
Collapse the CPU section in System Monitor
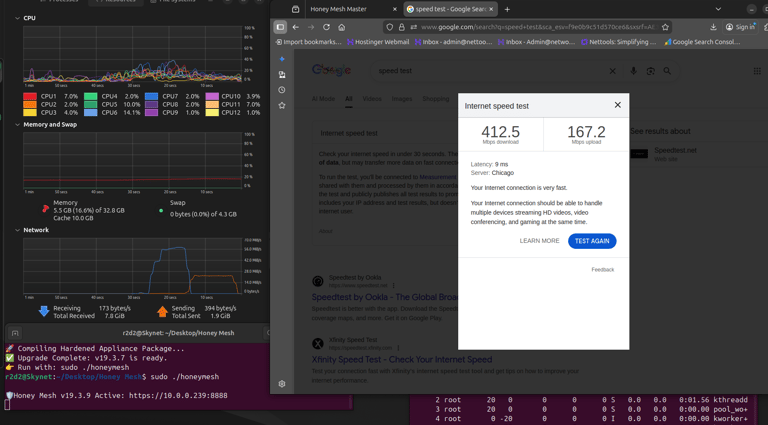pos(17,18)
